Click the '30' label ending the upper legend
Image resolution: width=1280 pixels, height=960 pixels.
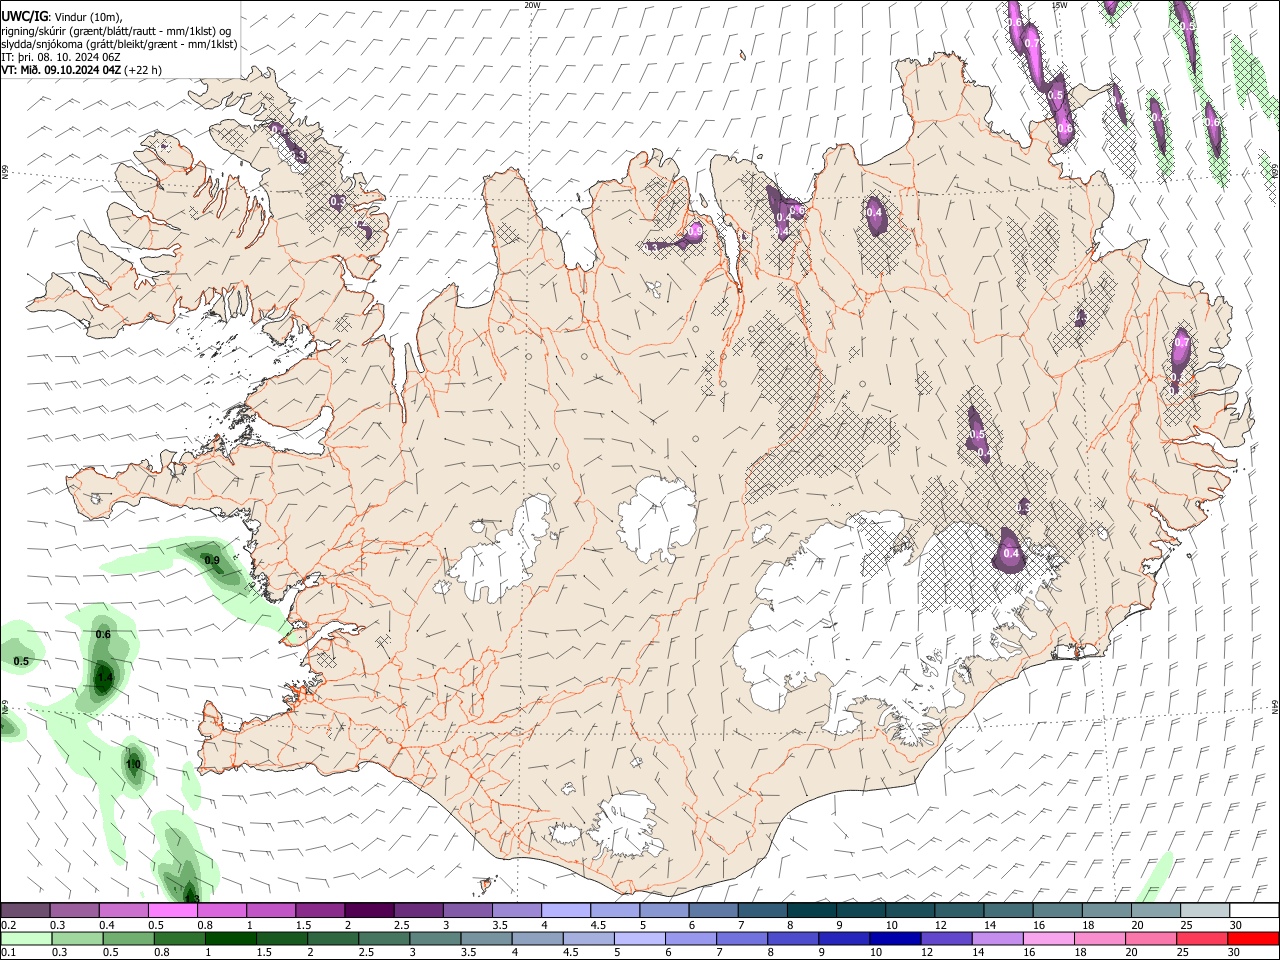(x=1236, y=925)
